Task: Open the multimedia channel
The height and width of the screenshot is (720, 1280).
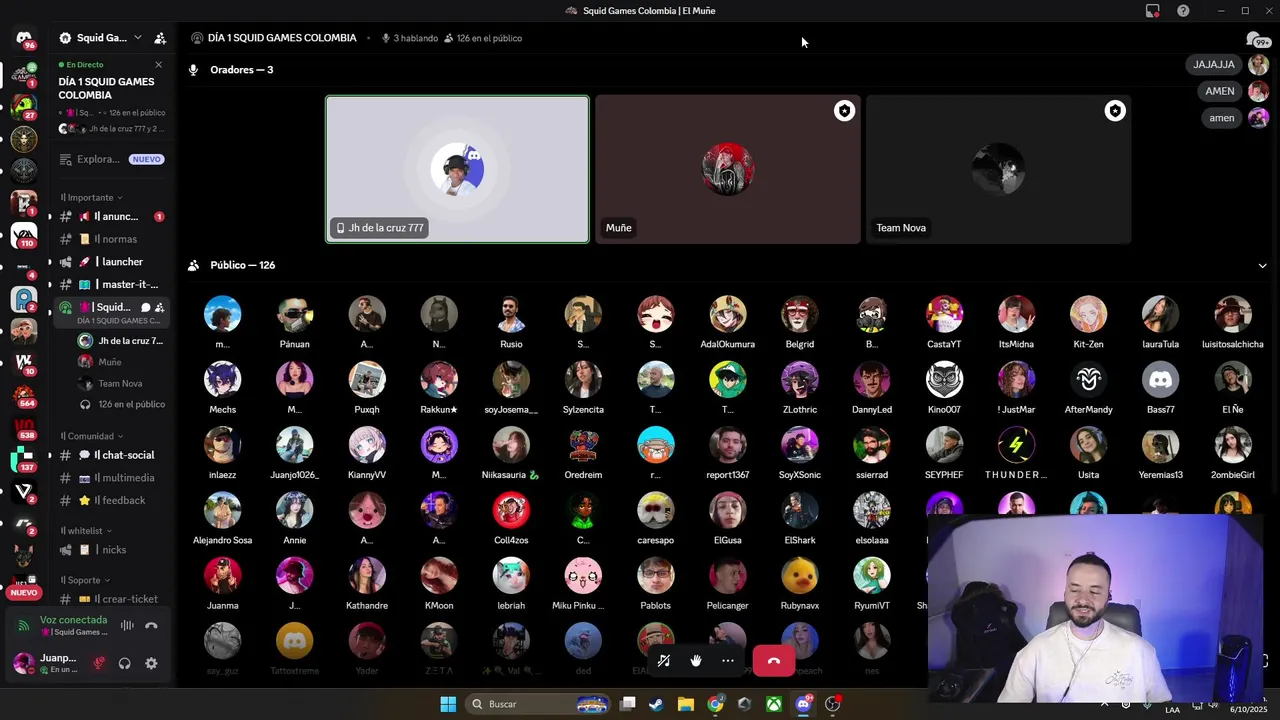Action: (x=111, y=478)
